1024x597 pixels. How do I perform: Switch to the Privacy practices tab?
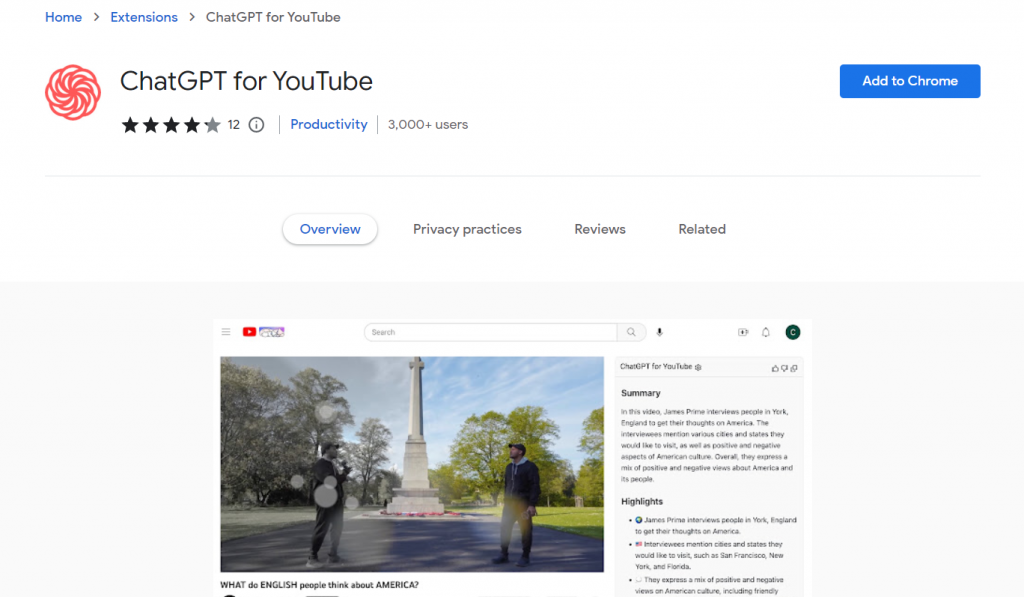pyautogui.click(x=467, y=229)
